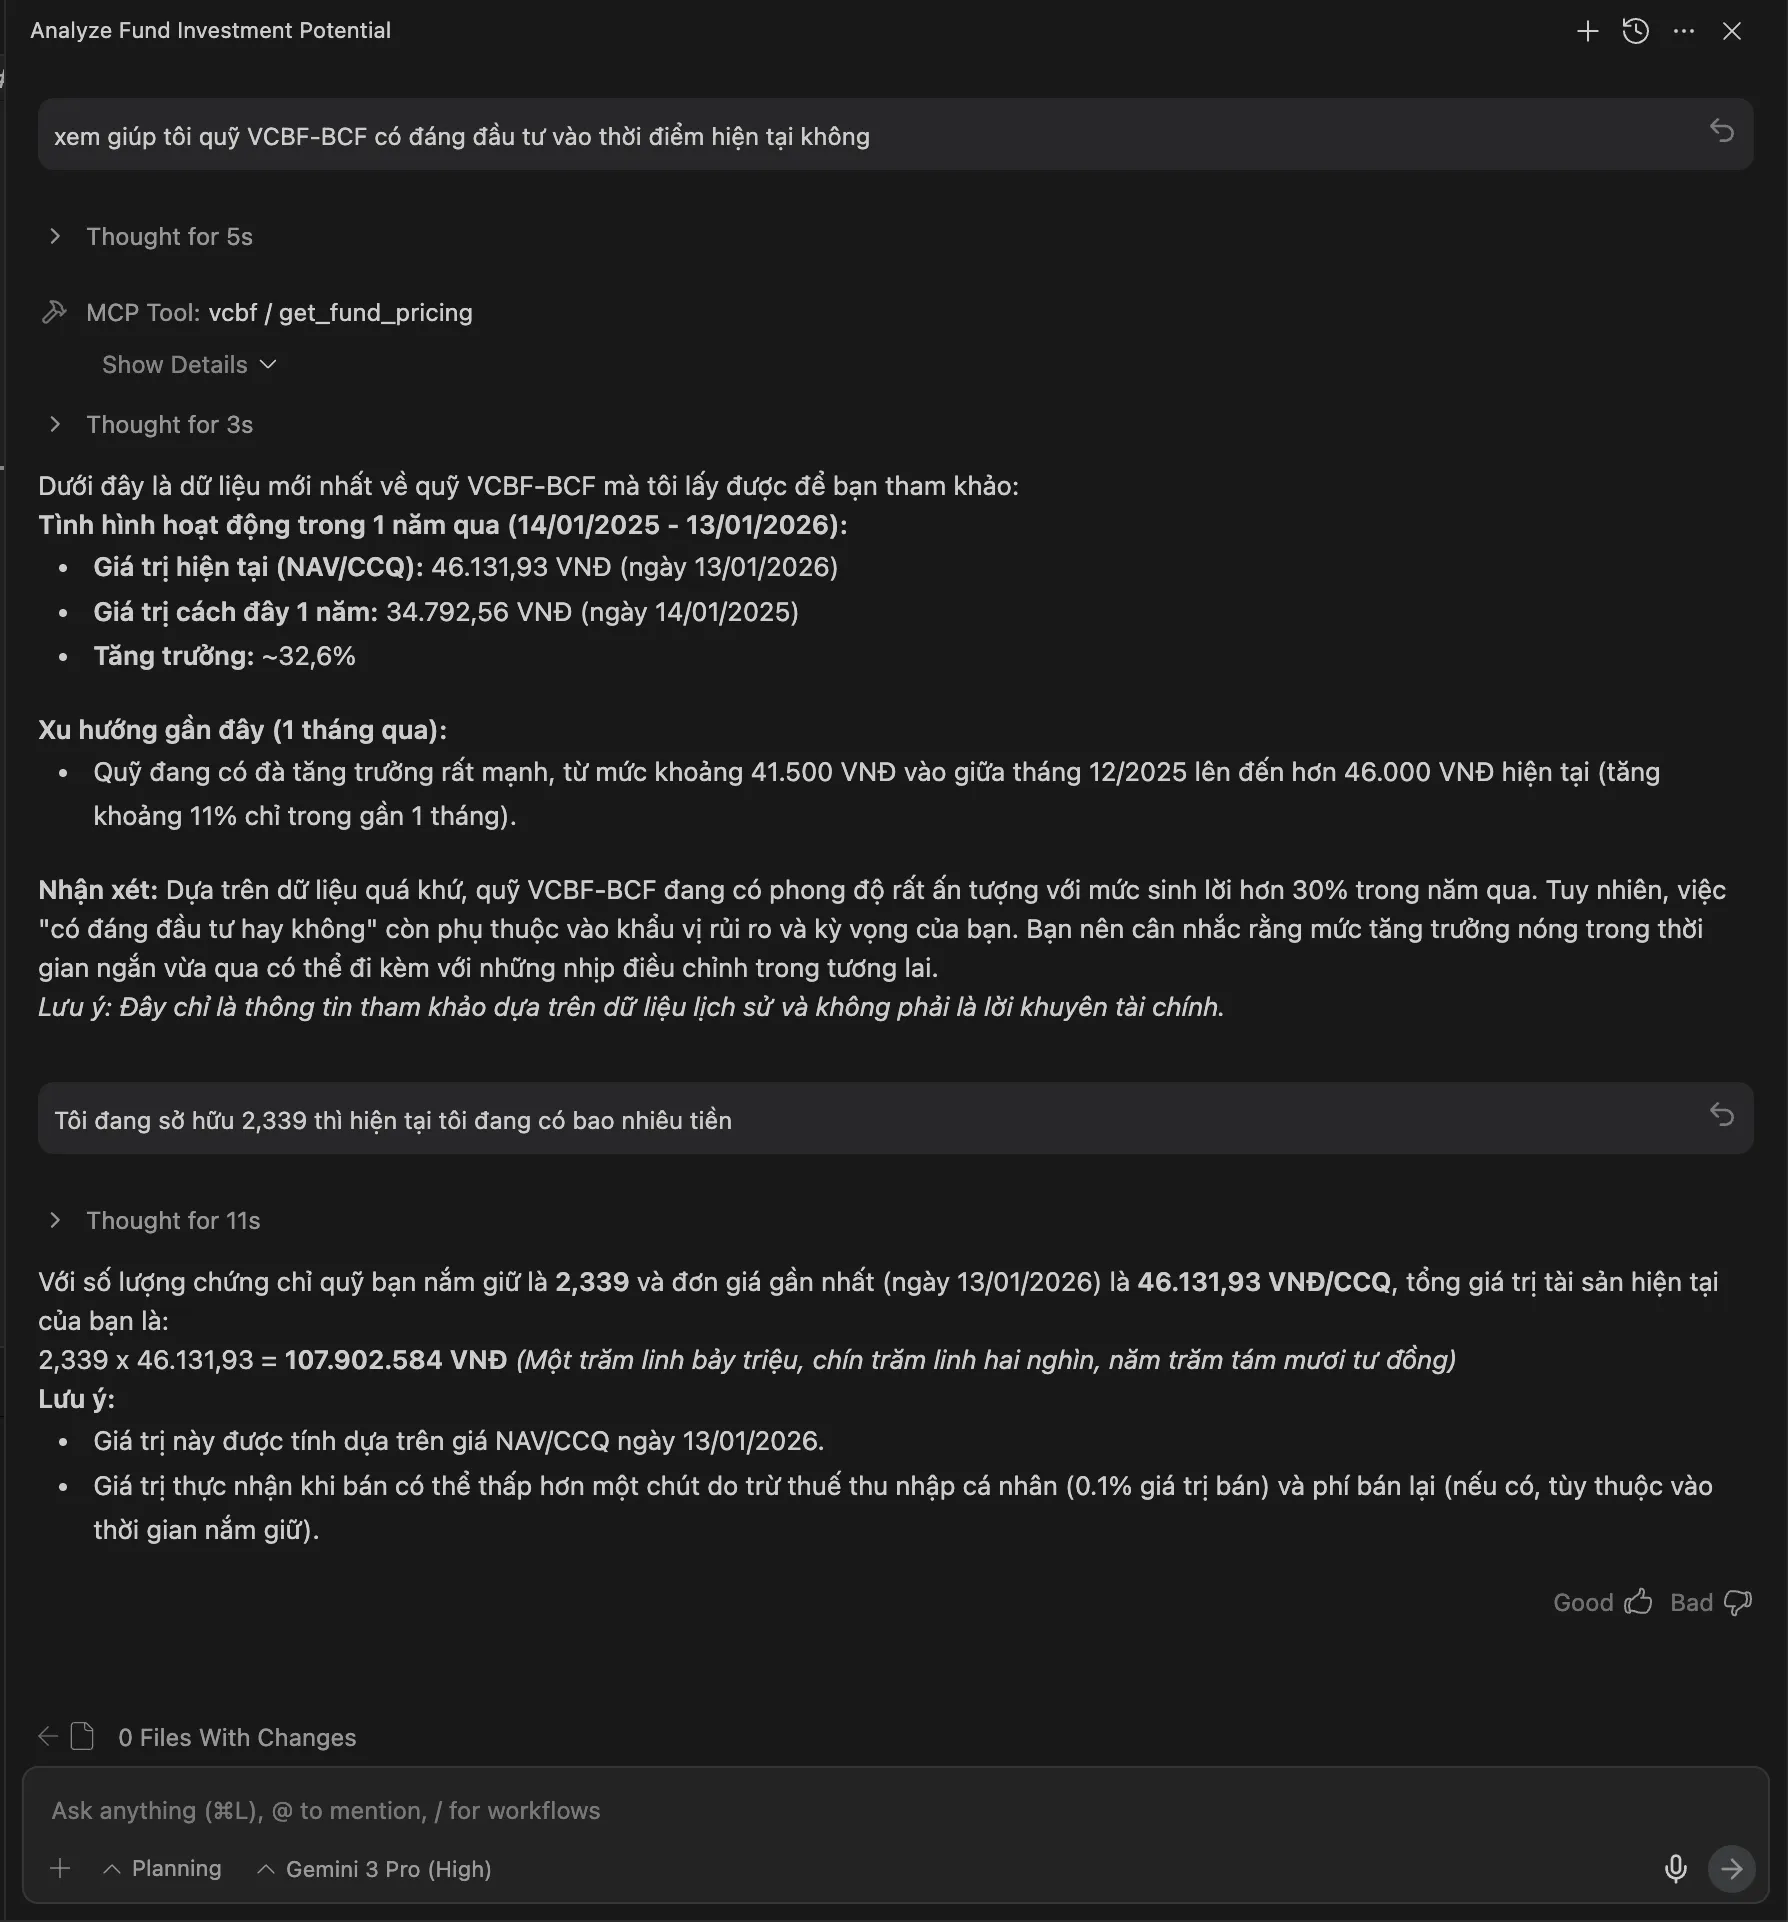Click the microphone voice input icon
The height and width of the screenshot is (1922, 1788).
click(1676, 1868)
